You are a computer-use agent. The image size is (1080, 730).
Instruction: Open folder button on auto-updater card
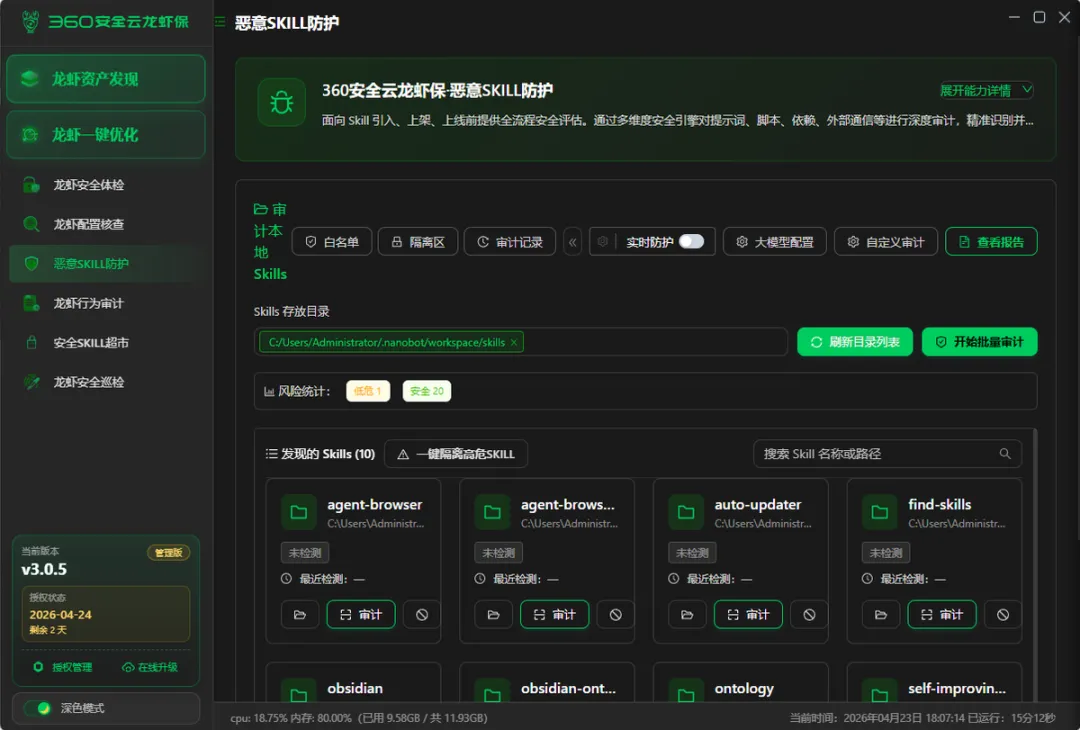687,614
